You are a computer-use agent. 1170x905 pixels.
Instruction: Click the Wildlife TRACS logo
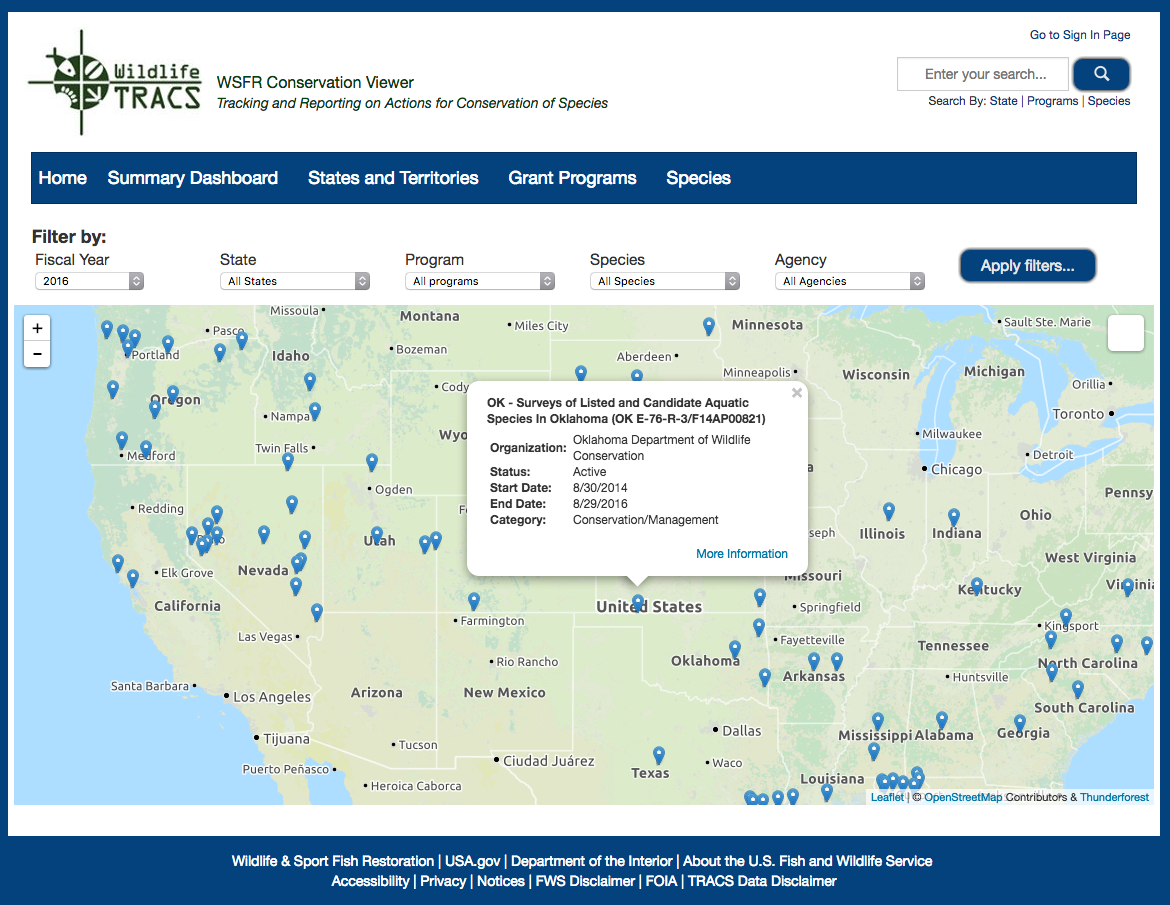tap(114, 83)
